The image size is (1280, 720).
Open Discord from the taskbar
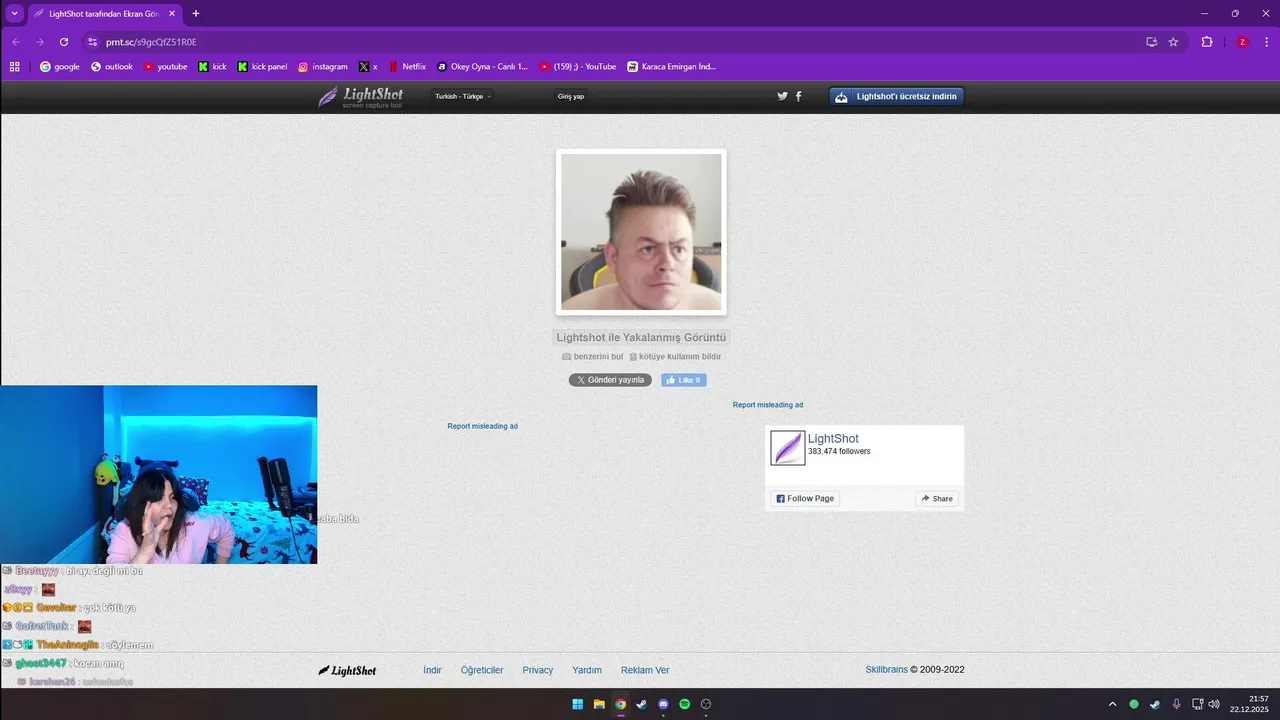[x=663, y=704]
